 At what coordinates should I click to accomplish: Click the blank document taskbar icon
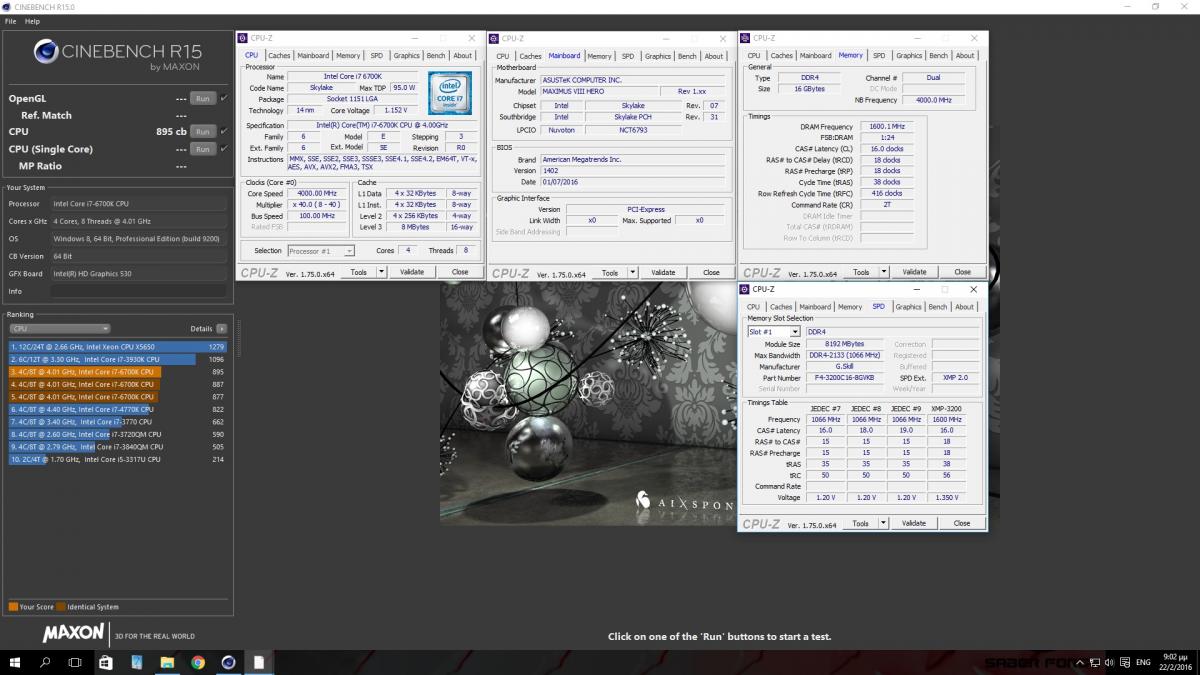[x=259, y=662]
